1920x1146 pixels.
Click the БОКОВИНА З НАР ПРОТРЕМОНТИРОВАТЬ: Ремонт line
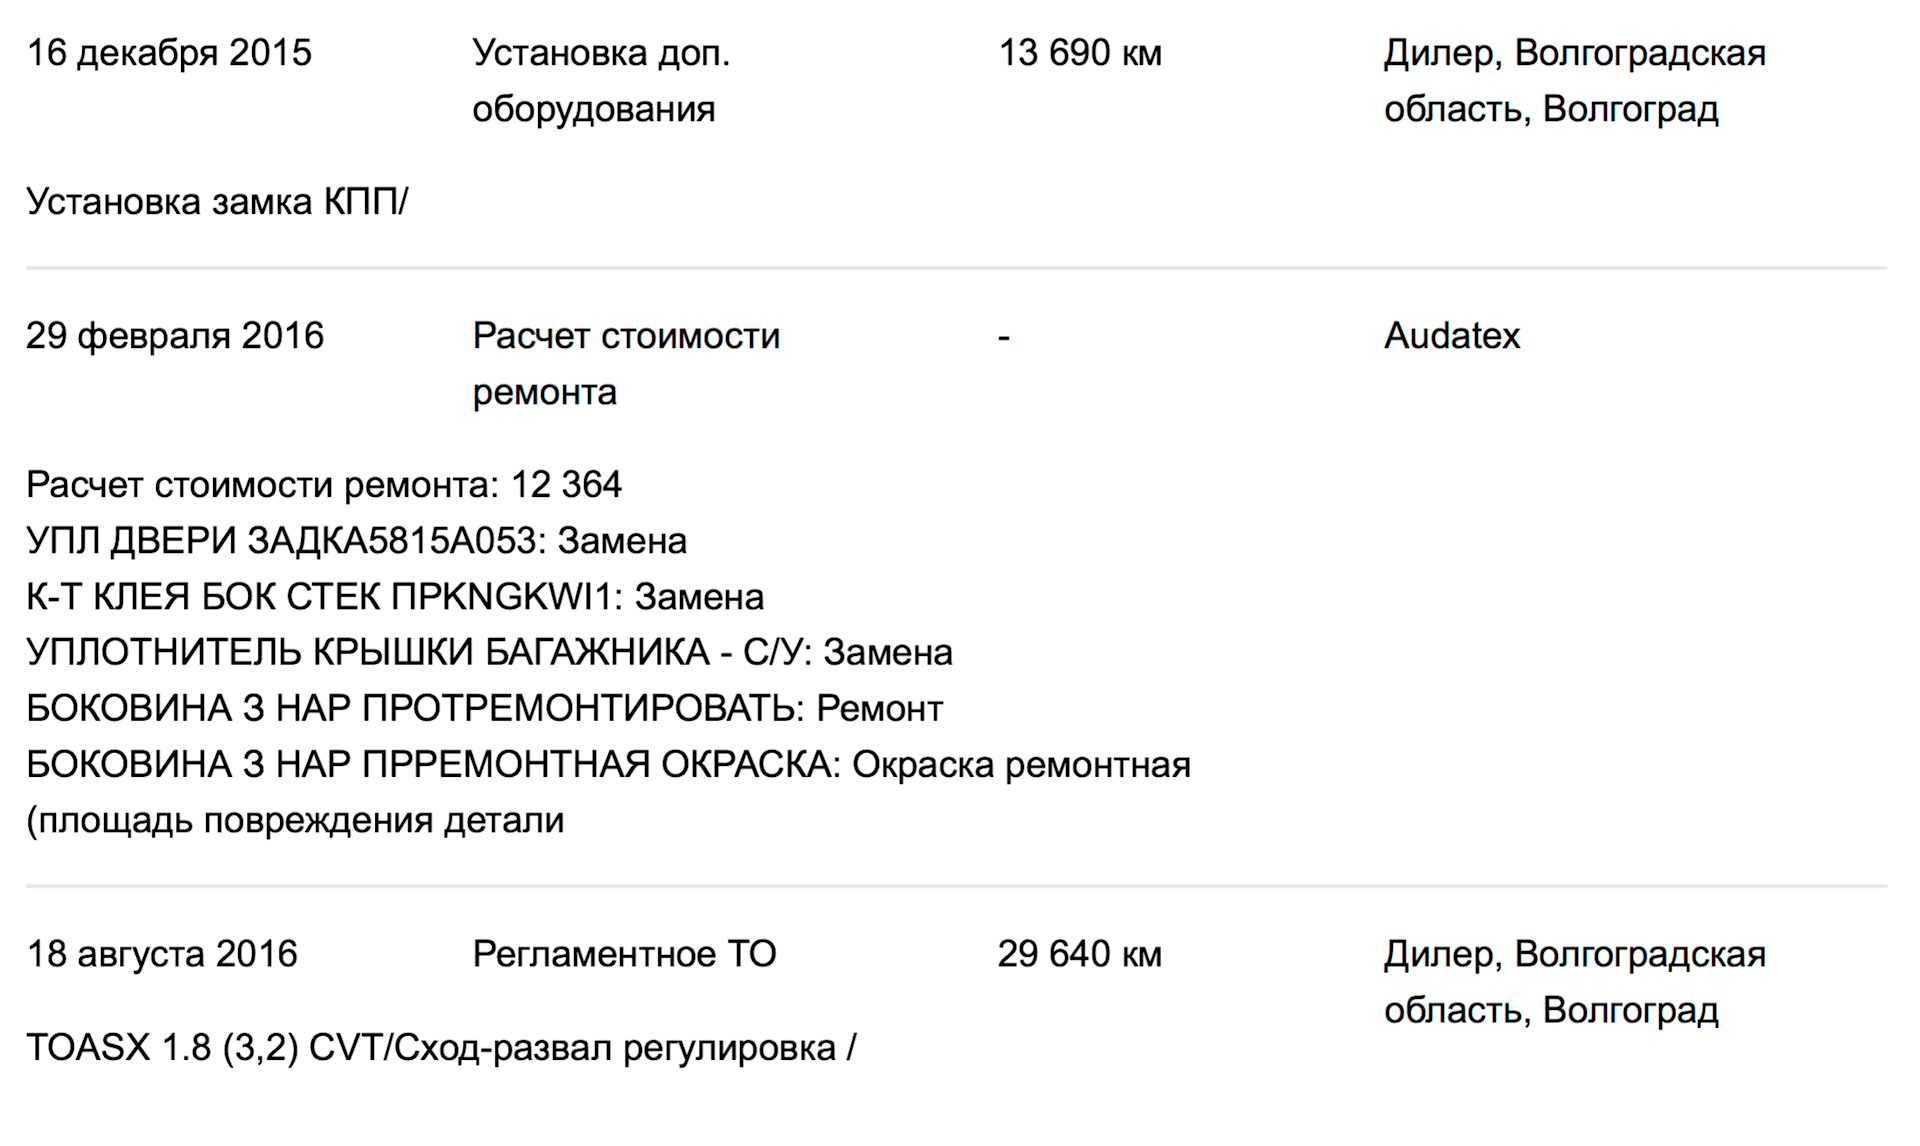pos(484,709)
